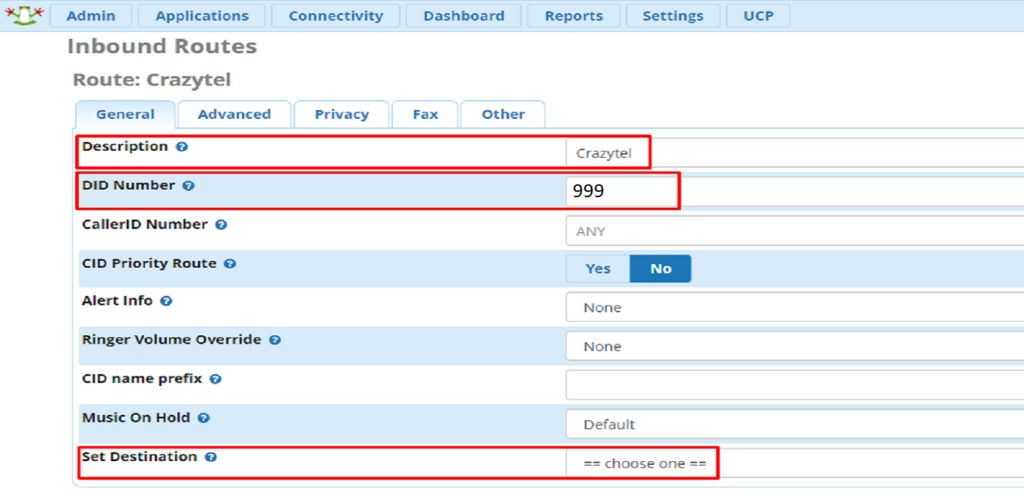The image size is (1024, 493).
Task: Switch to the Privacy tab
Action: (x=341, y=114)
